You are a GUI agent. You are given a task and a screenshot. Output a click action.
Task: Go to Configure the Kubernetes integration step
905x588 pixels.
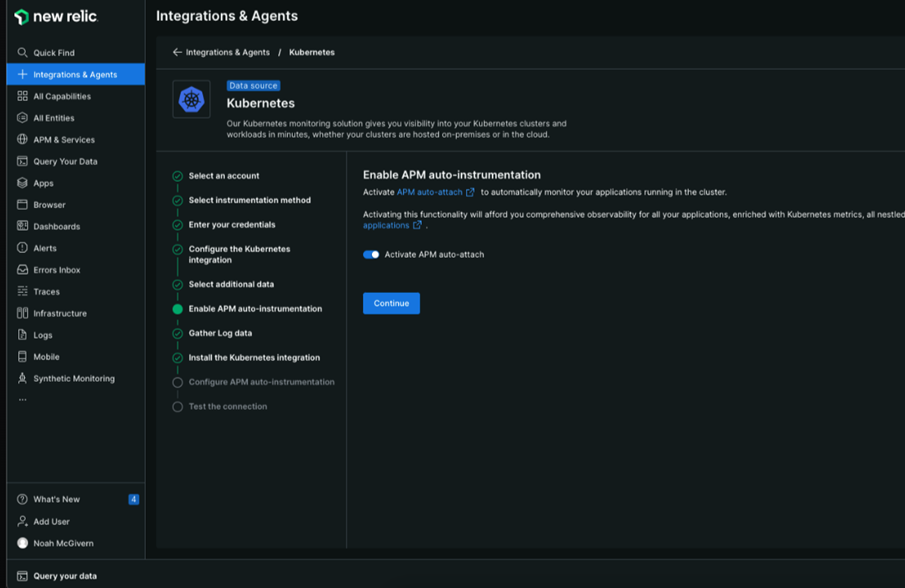click(x=240, y=254)
